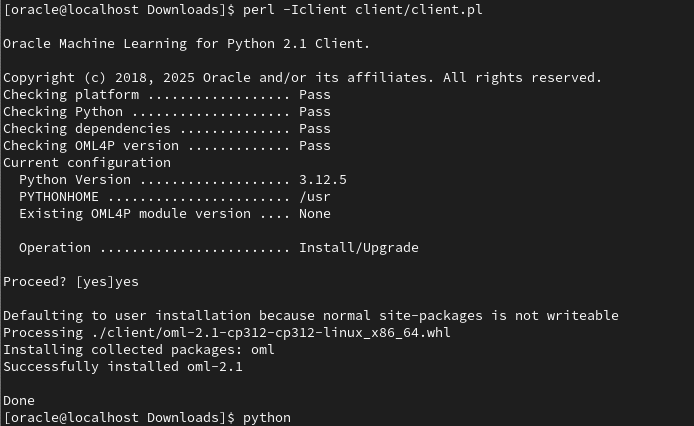
Task: Click the python command at the last prompt
Action: coord(266,417)
